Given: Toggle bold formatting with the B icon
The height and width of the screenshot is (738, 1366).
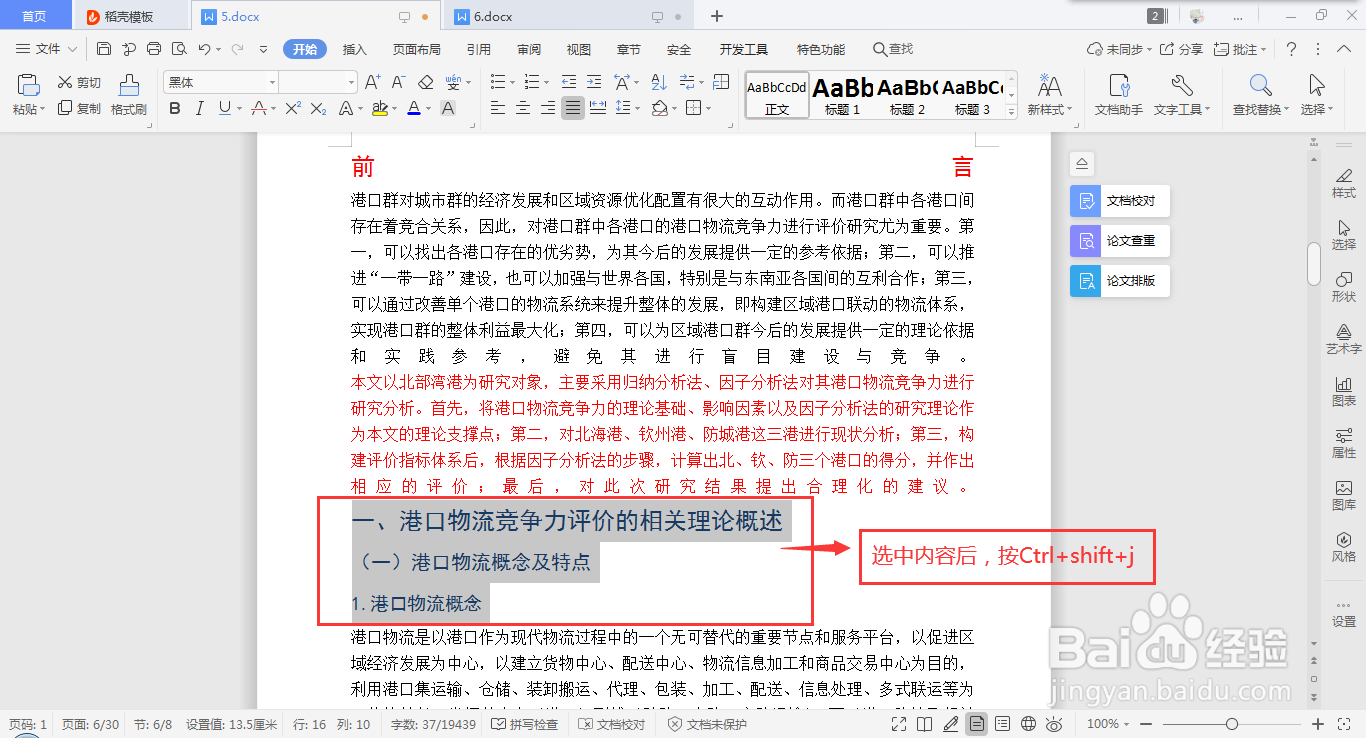Looking at the screenshot, I should coord(175,107).
